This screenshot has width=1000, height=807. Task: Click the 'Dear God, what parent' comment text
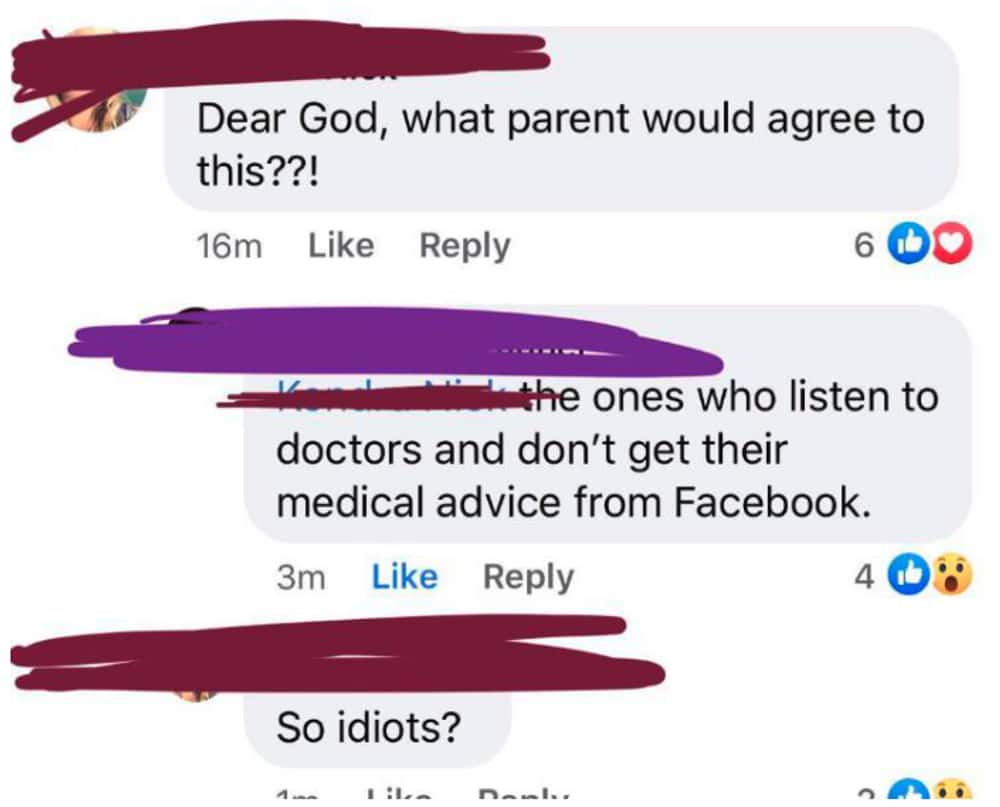pyautogui.click(x=560, y=145)
